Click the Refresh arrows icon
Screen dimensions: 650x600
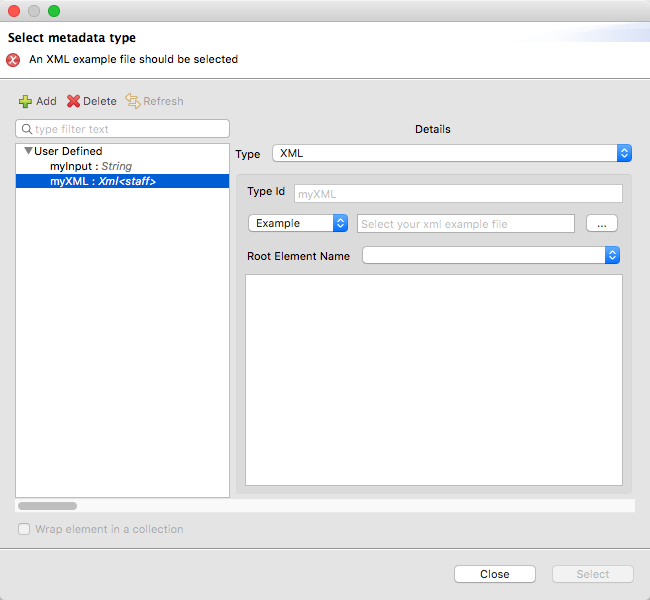pos(133,101)
